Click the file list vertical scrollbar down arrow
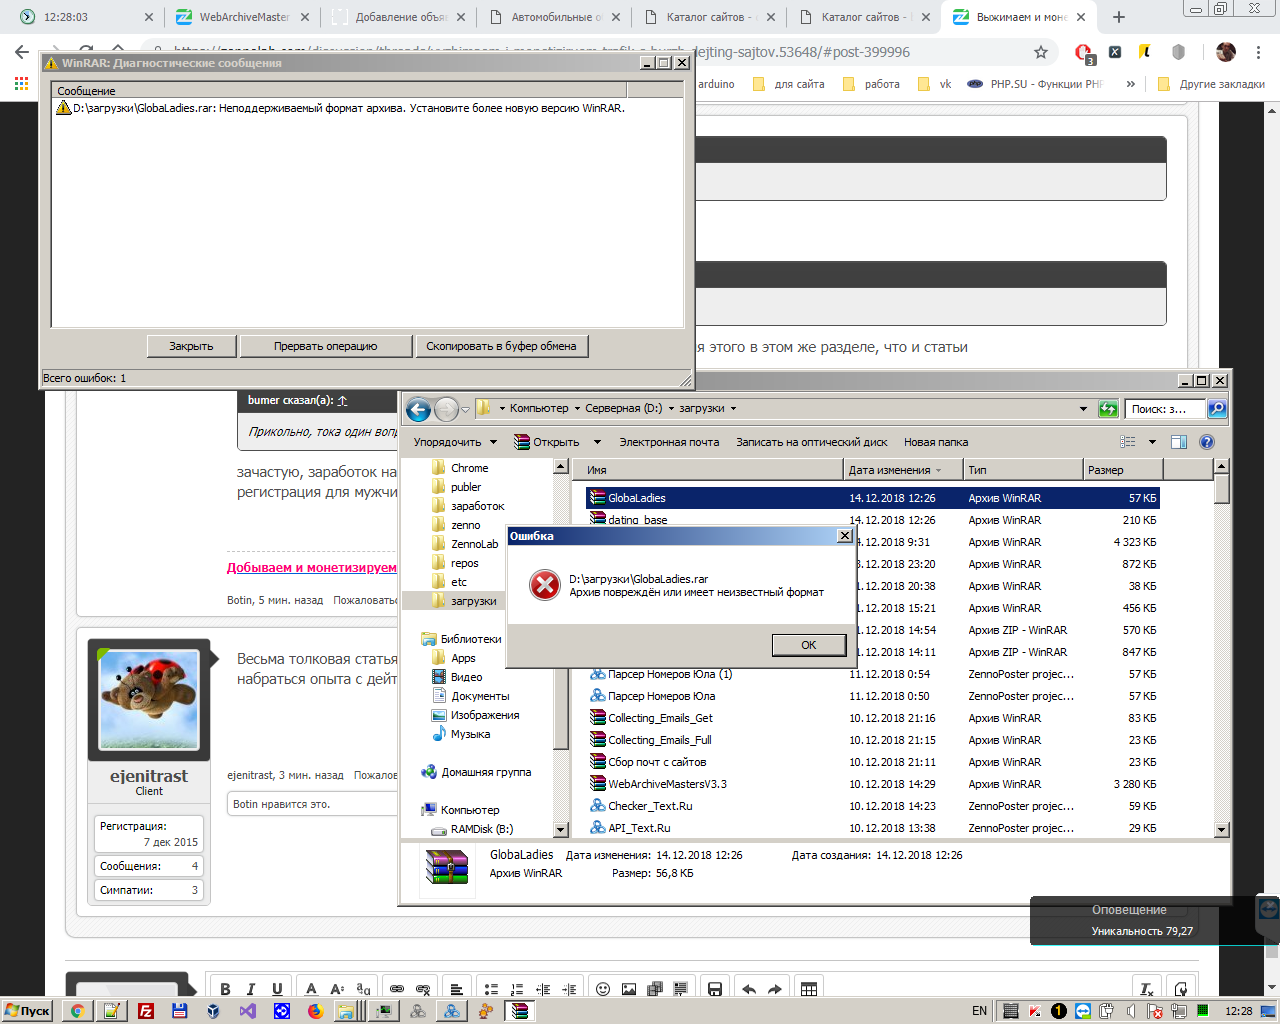Screen dimensions: 1280x1024 [x=1221, y=829]
